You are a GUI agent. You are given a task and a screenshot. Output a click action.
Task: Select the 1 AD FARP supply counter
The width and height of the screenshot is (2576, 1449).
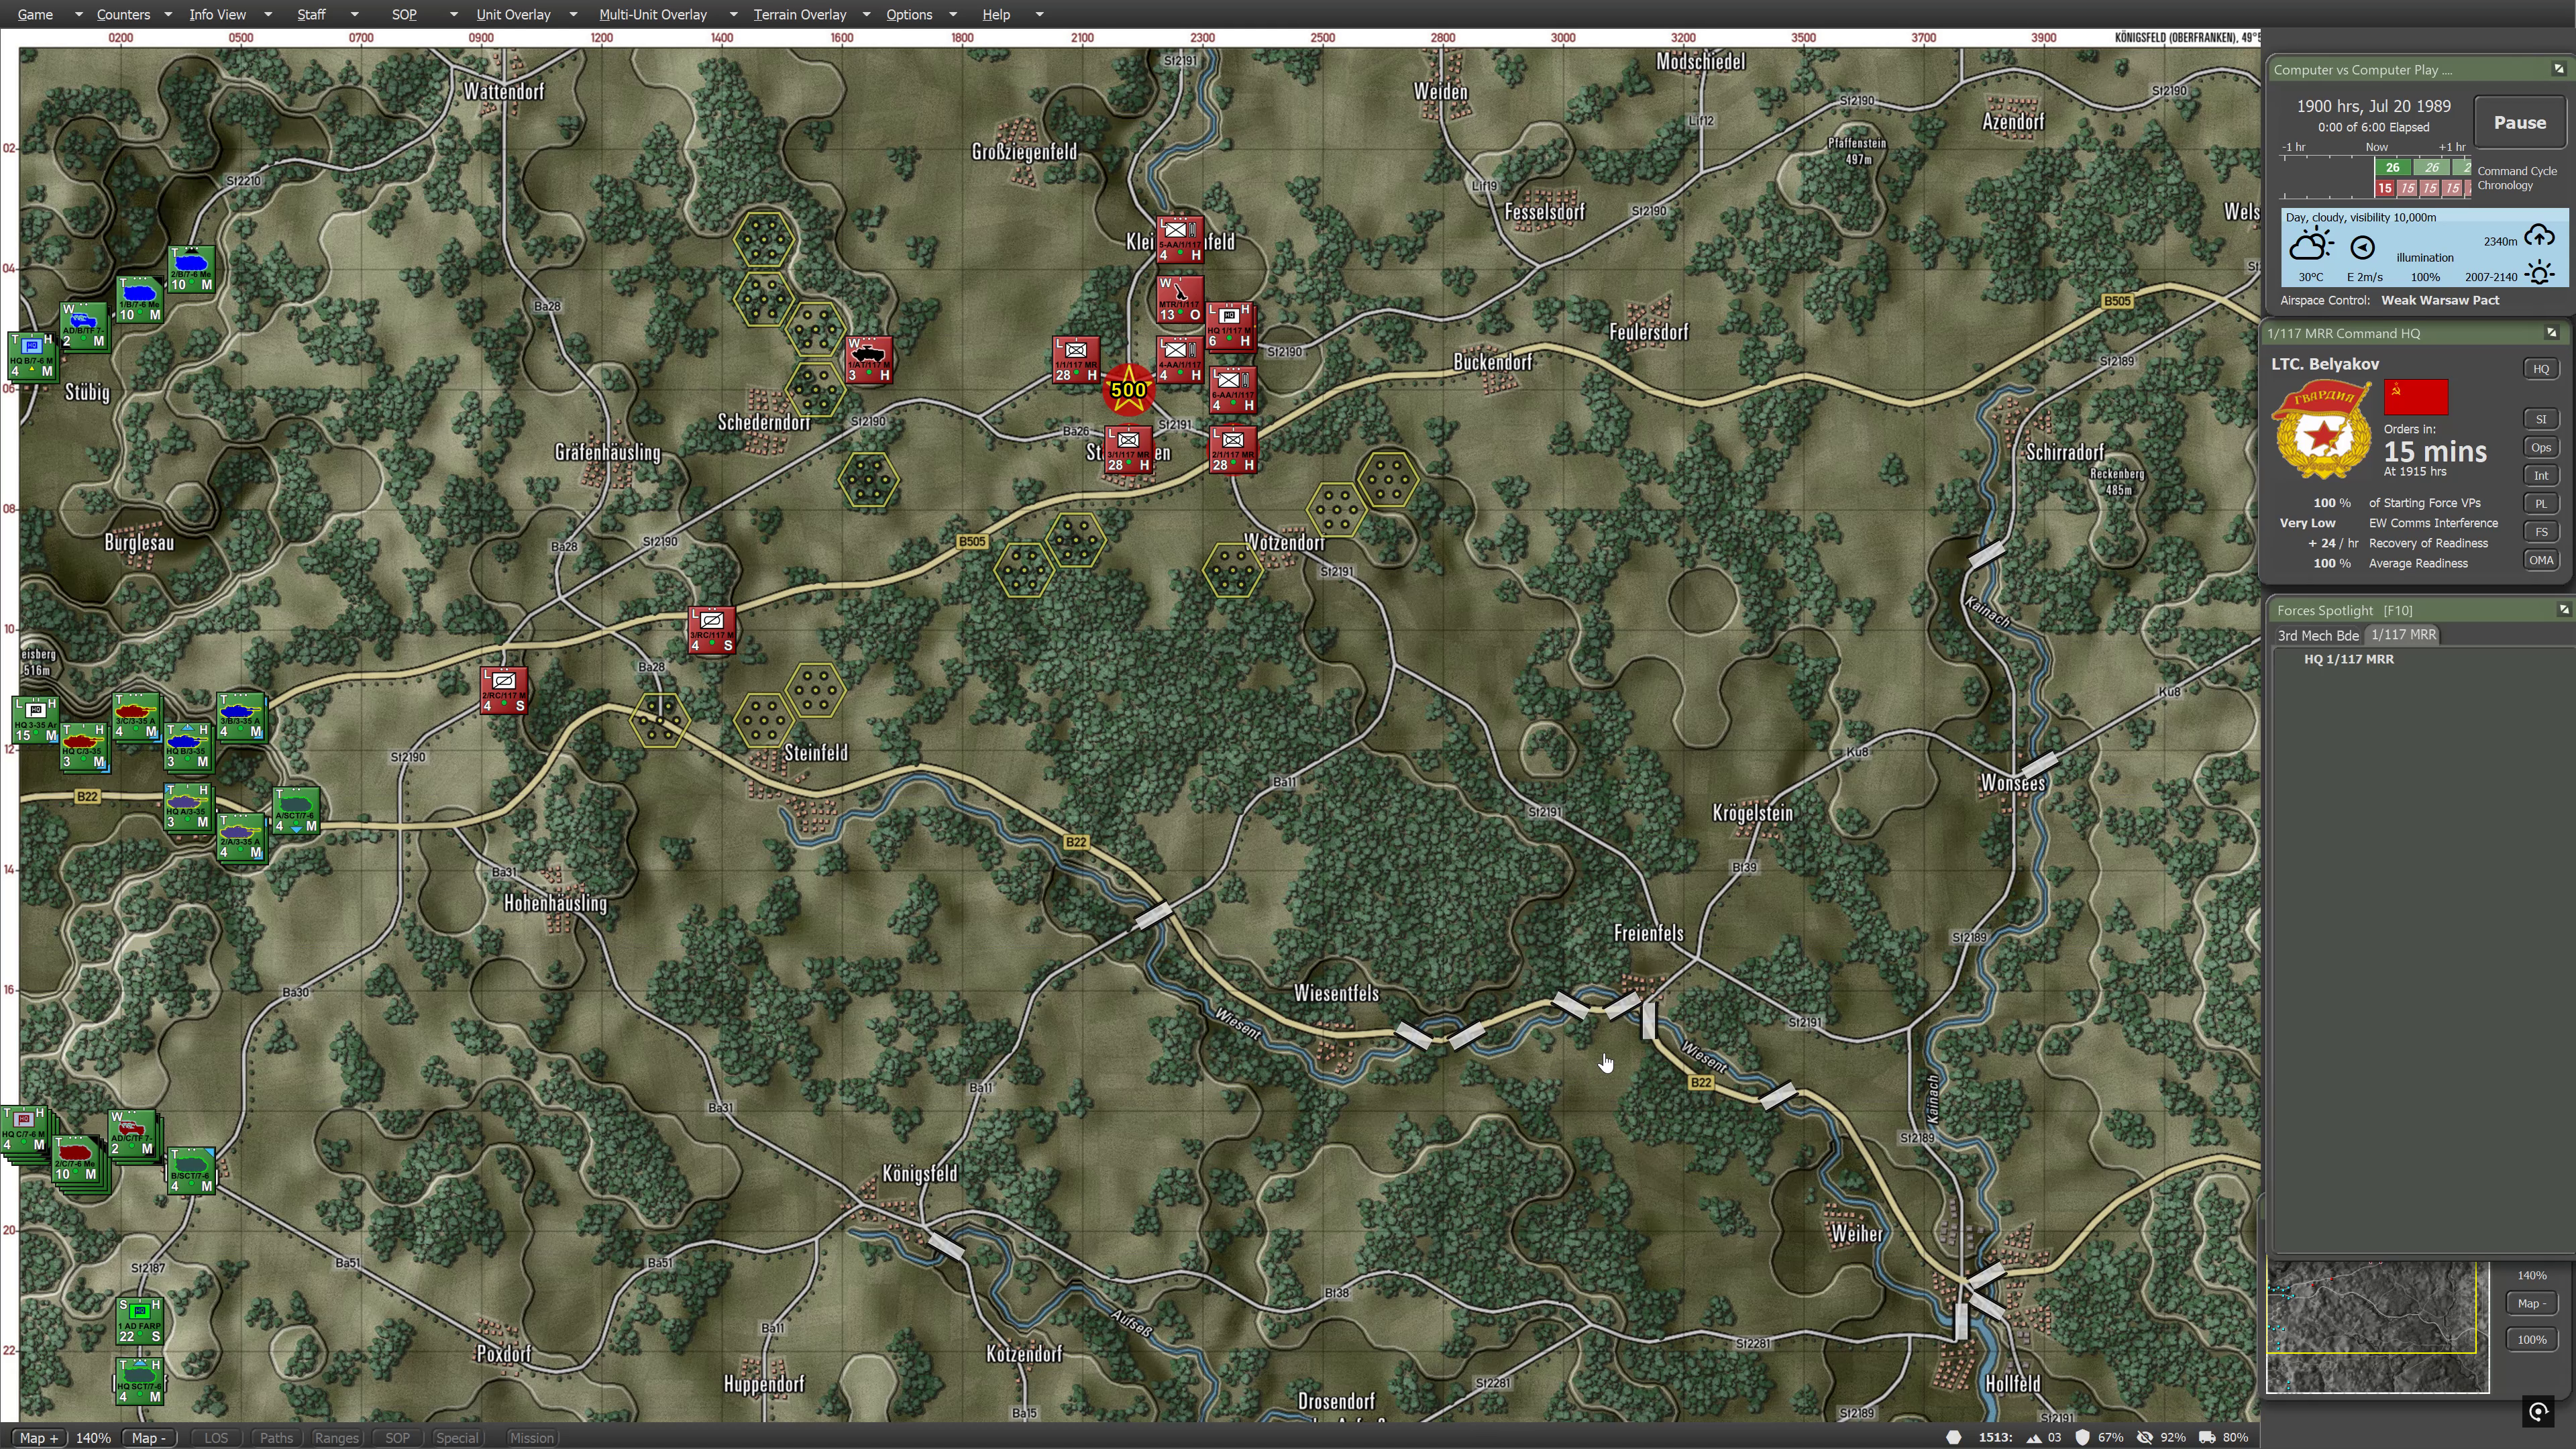point(140,1321)
